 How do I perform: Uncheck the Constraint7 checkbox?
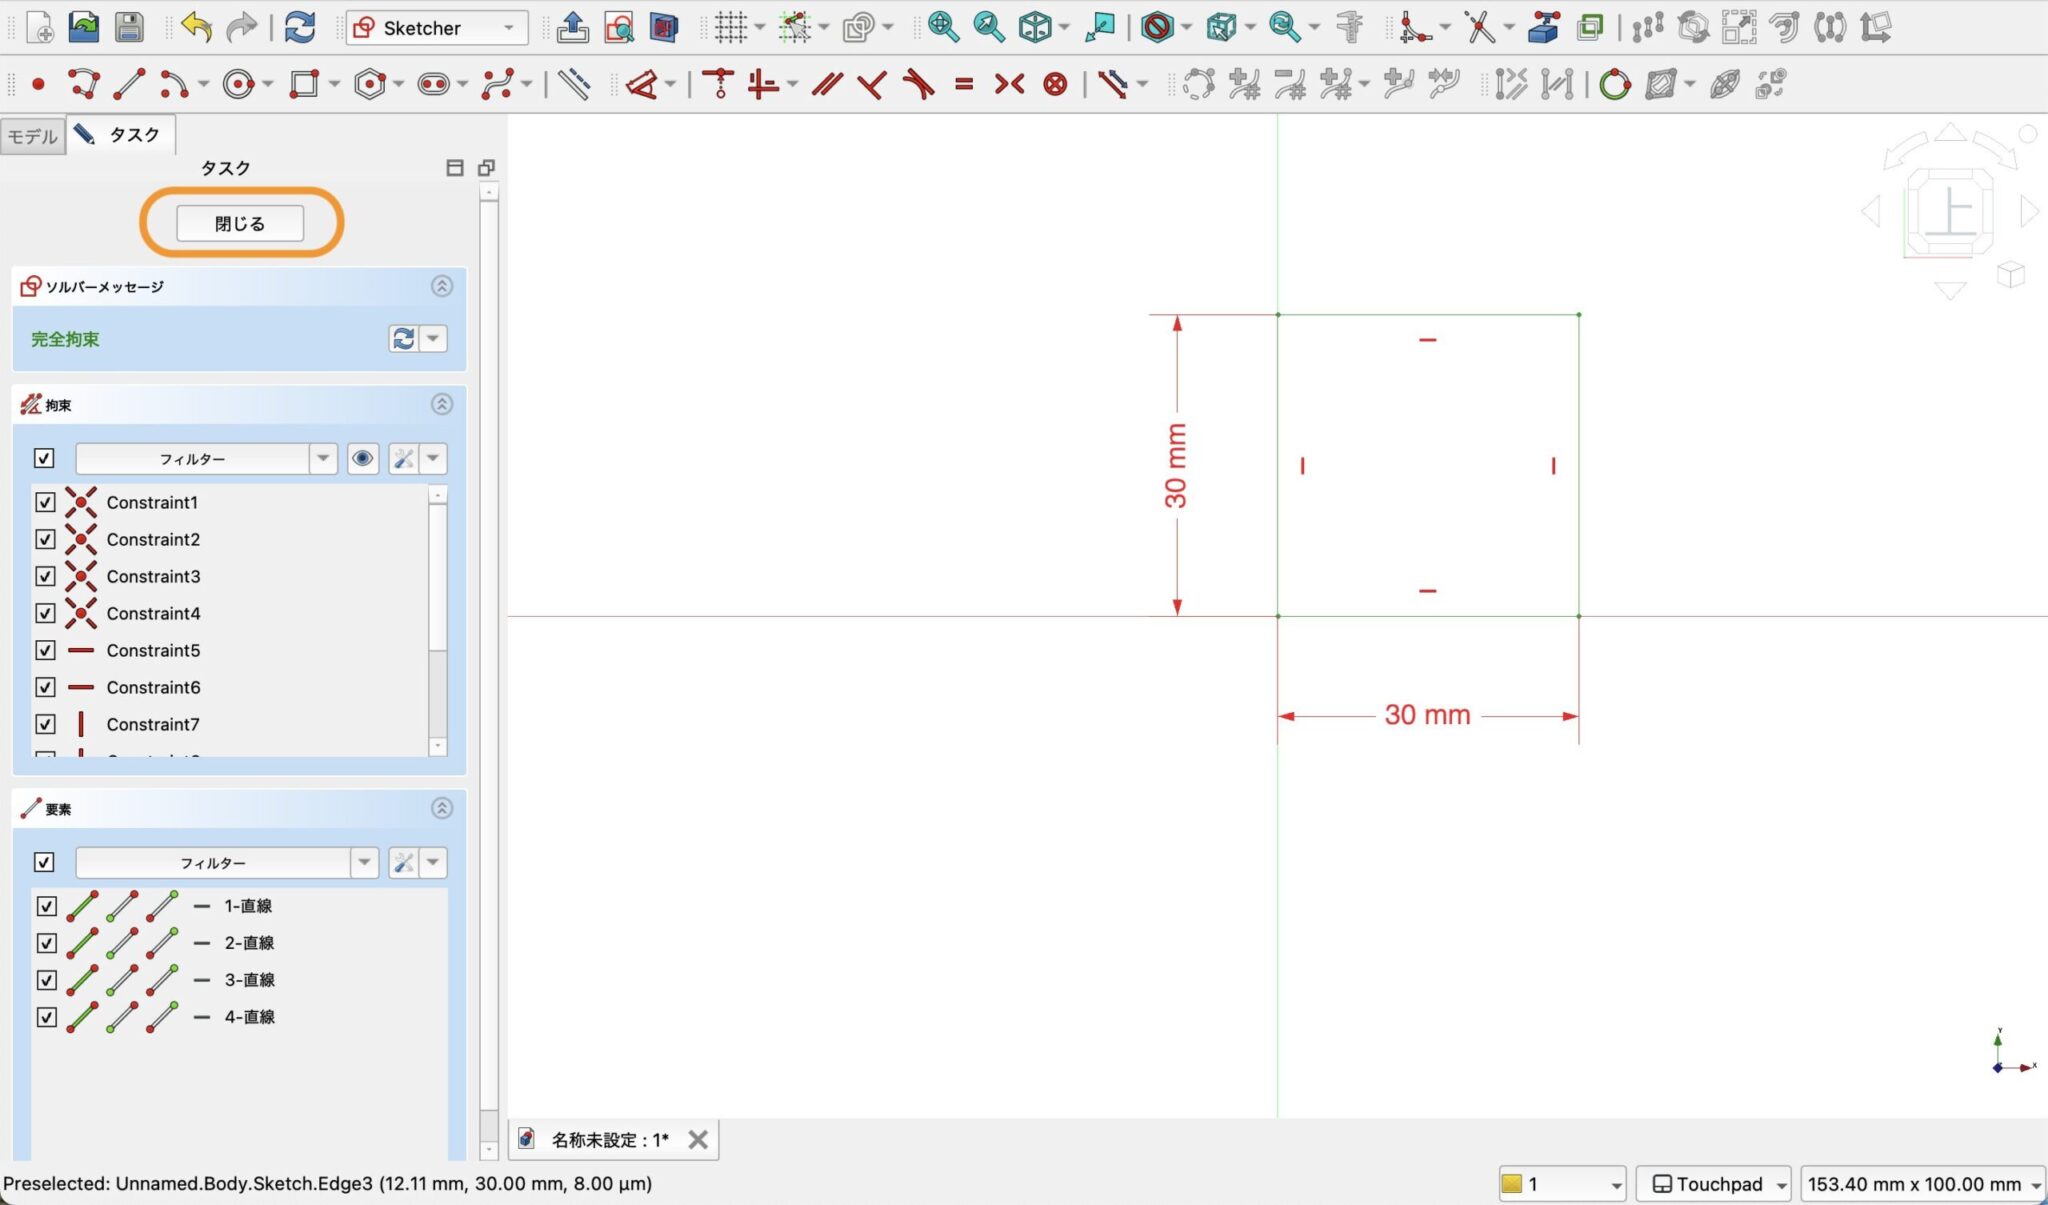pyautogui.click(x=45, y=724)
